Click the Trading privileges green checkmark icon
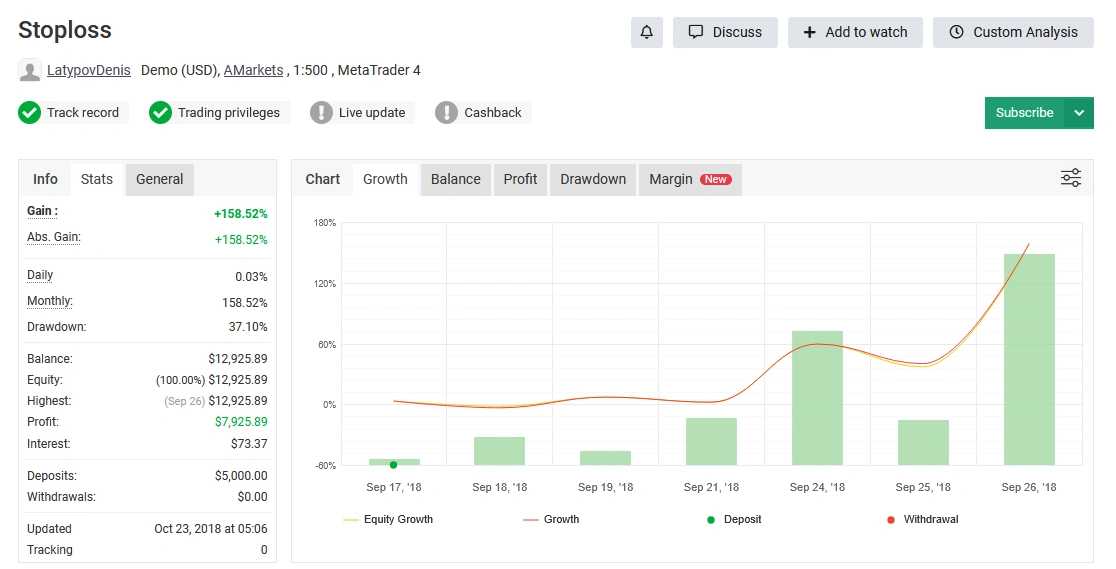This screenshot has width=1116, height=569. click(x=160, y=113)
